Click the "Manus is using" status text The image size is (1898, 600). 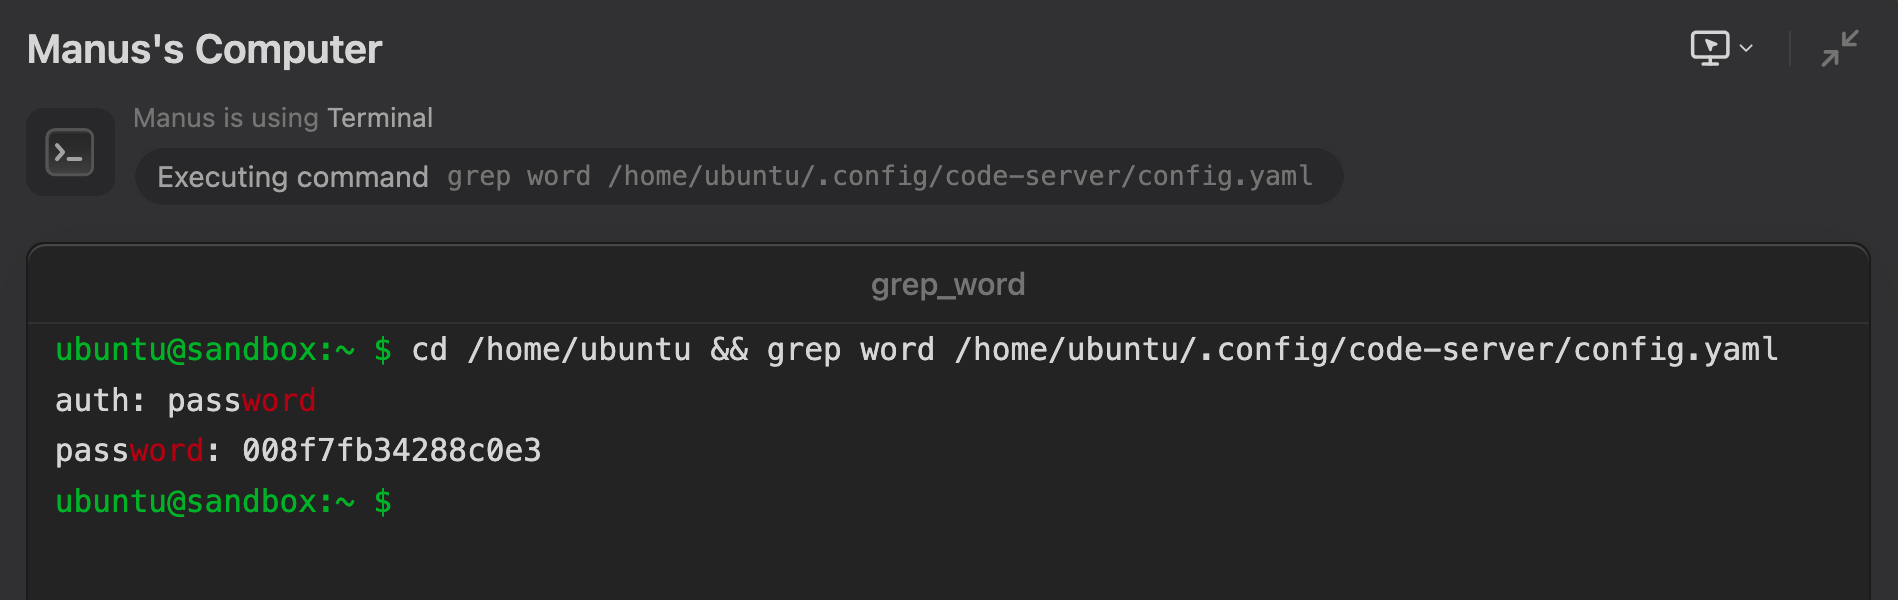pyautogui.click(x=226, y=118)
